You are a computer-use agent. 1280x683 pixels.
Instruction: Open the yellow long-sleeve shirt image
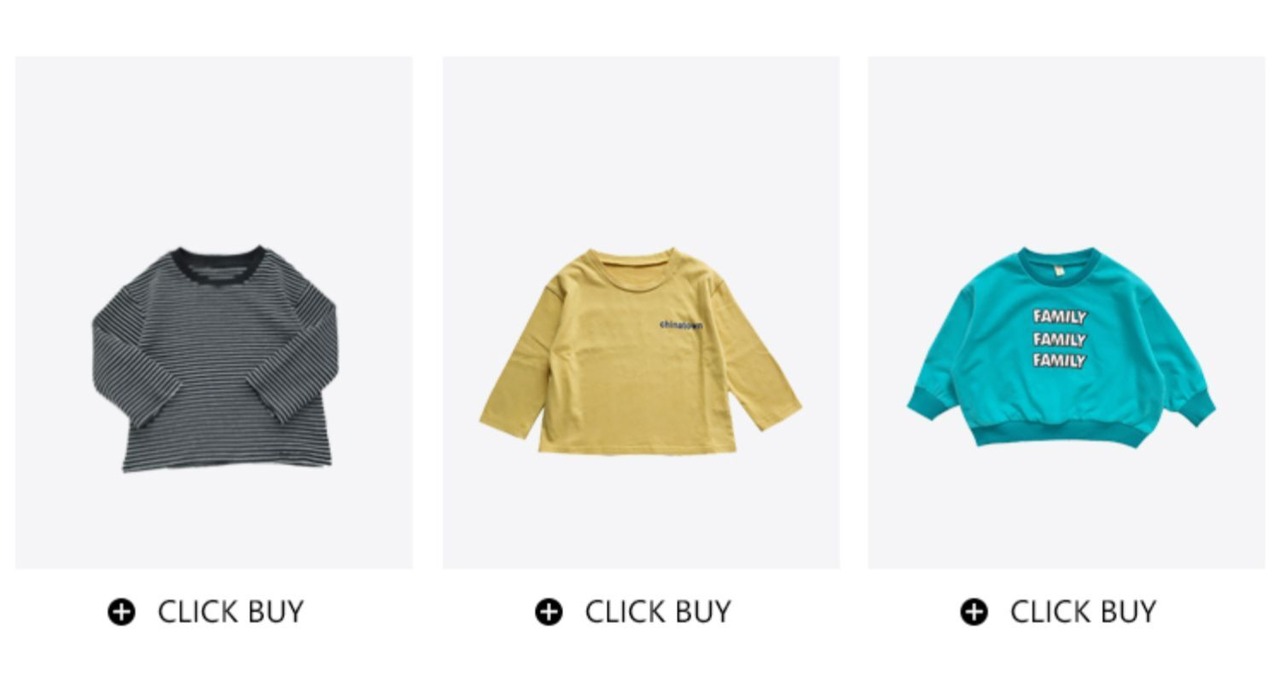pos(641,313)
